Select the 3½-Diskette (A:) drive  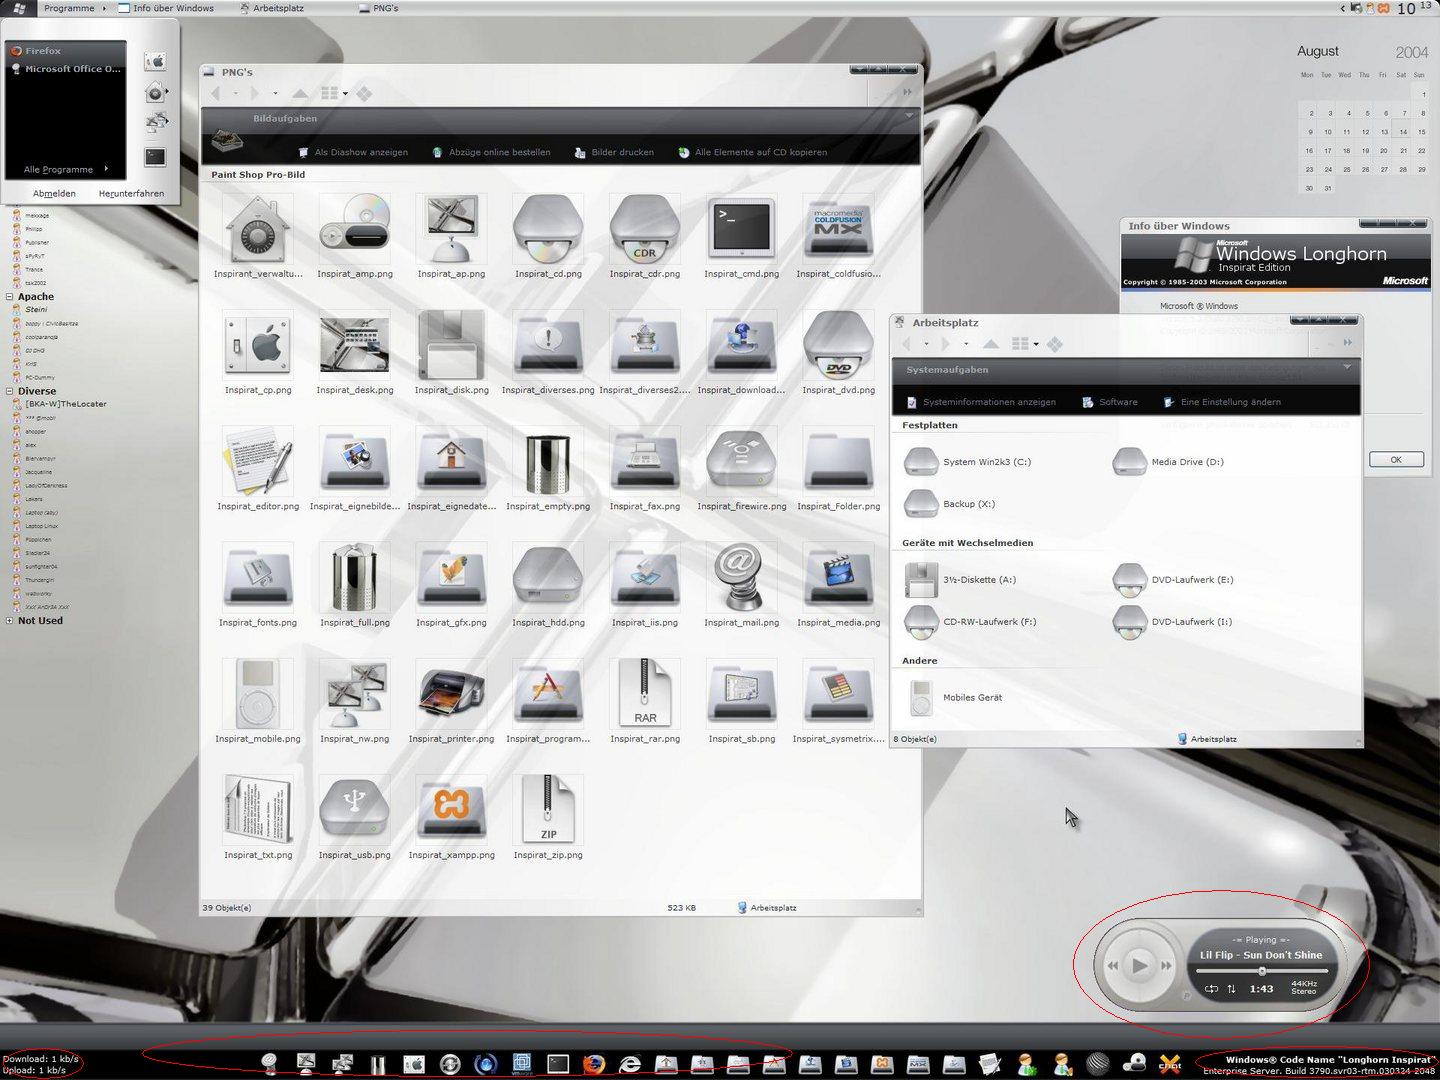pyautogui.click(x=960, y=579)
